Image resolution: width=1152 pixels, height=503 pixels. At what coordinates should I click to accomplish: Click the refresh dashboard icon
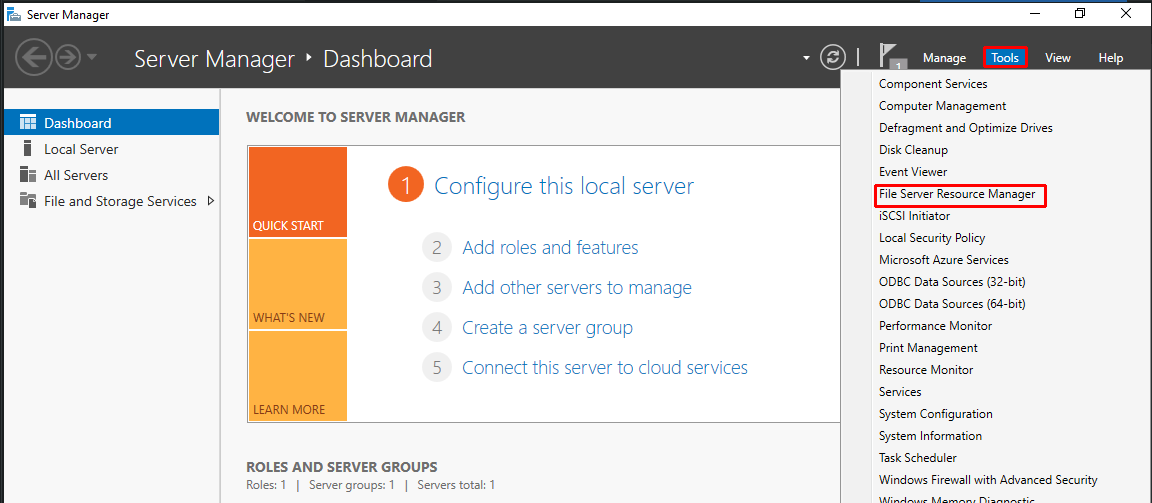[x=833, y=58]
